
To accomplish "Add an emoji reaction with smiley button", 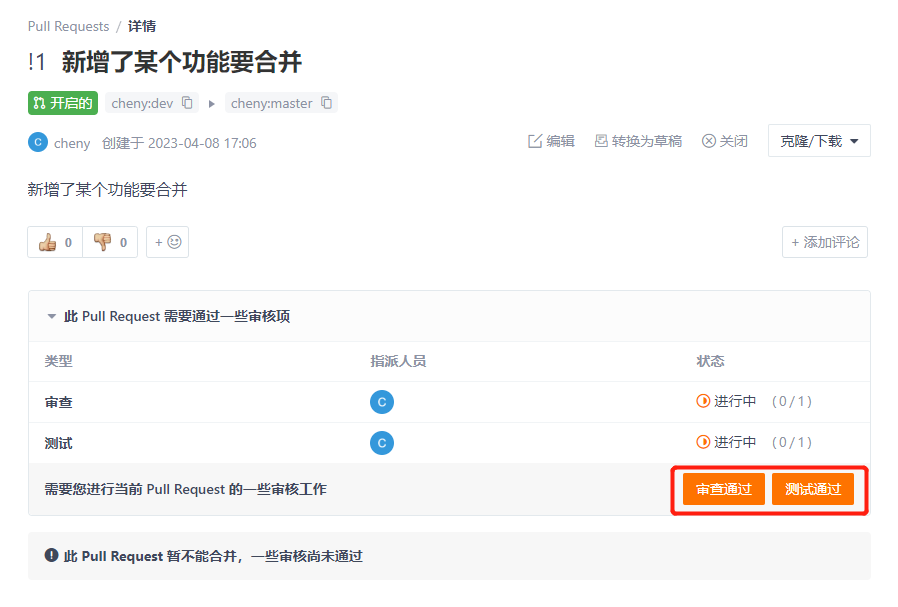I will pos(167,242).
